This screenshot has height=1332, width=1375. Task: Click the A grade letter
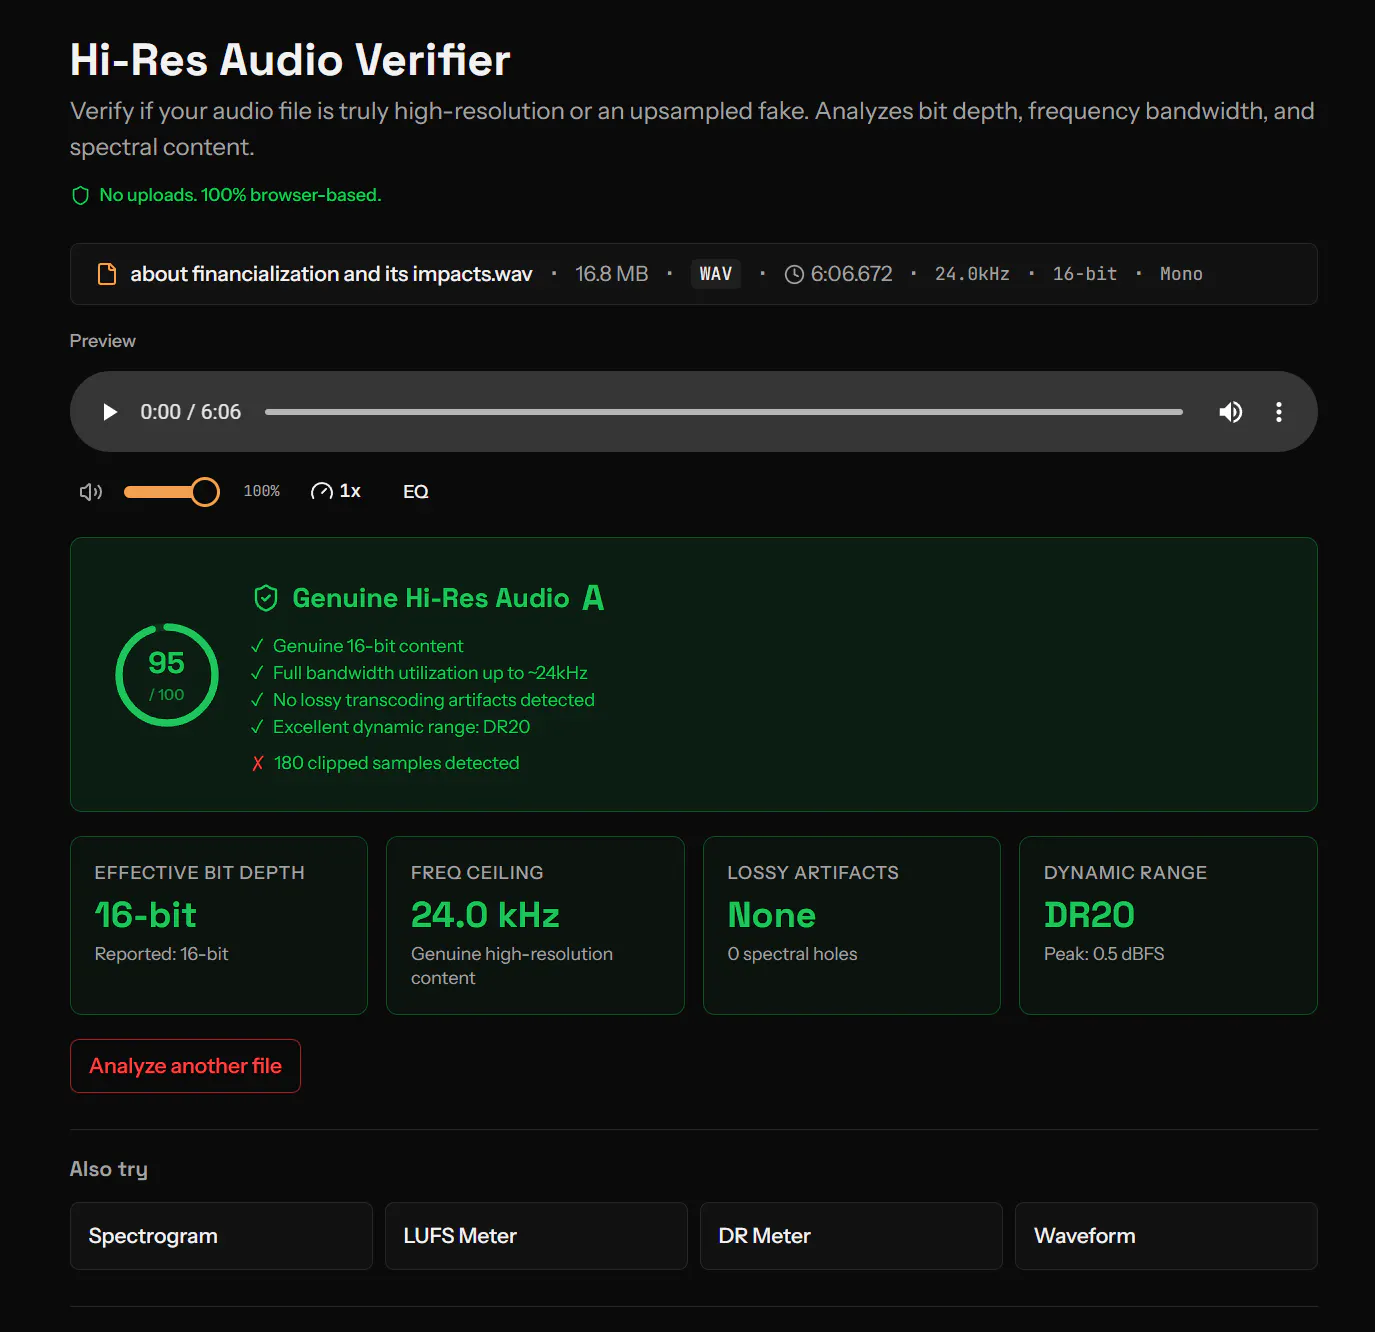(x=593, y=598)
